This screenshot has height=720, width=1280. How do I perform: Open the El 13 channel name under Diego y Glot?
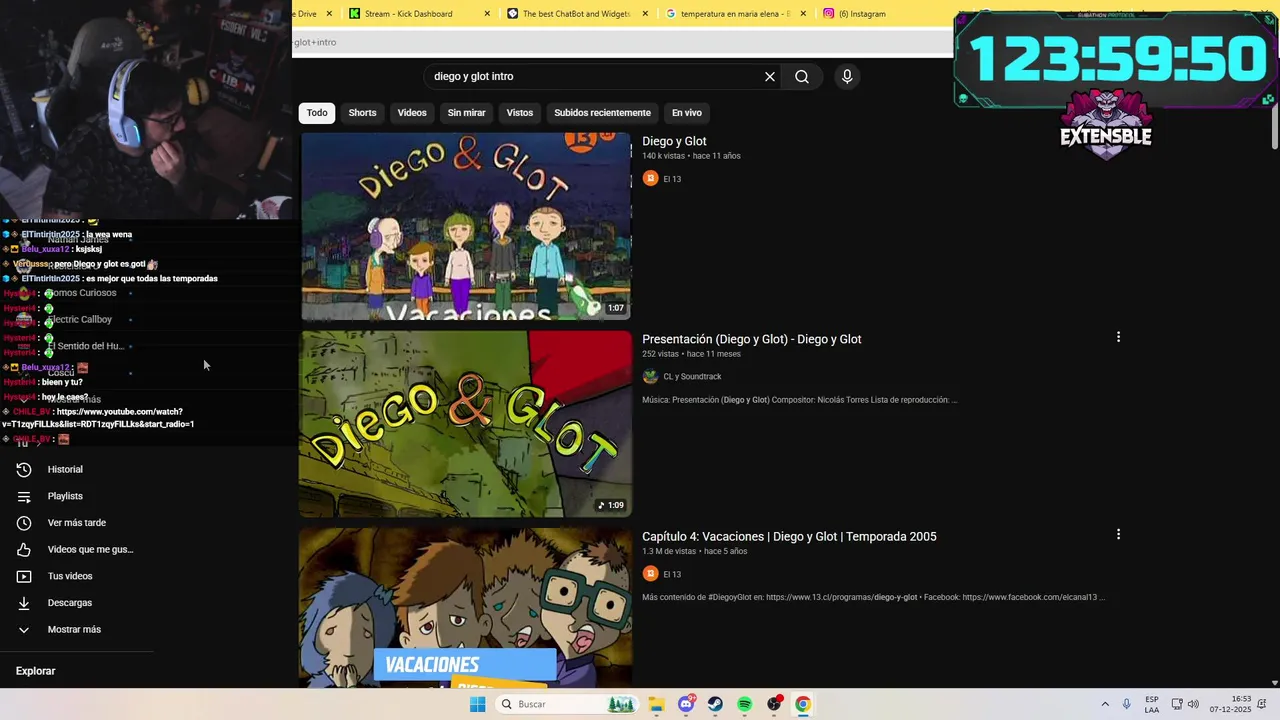click(x=672, y=179)
